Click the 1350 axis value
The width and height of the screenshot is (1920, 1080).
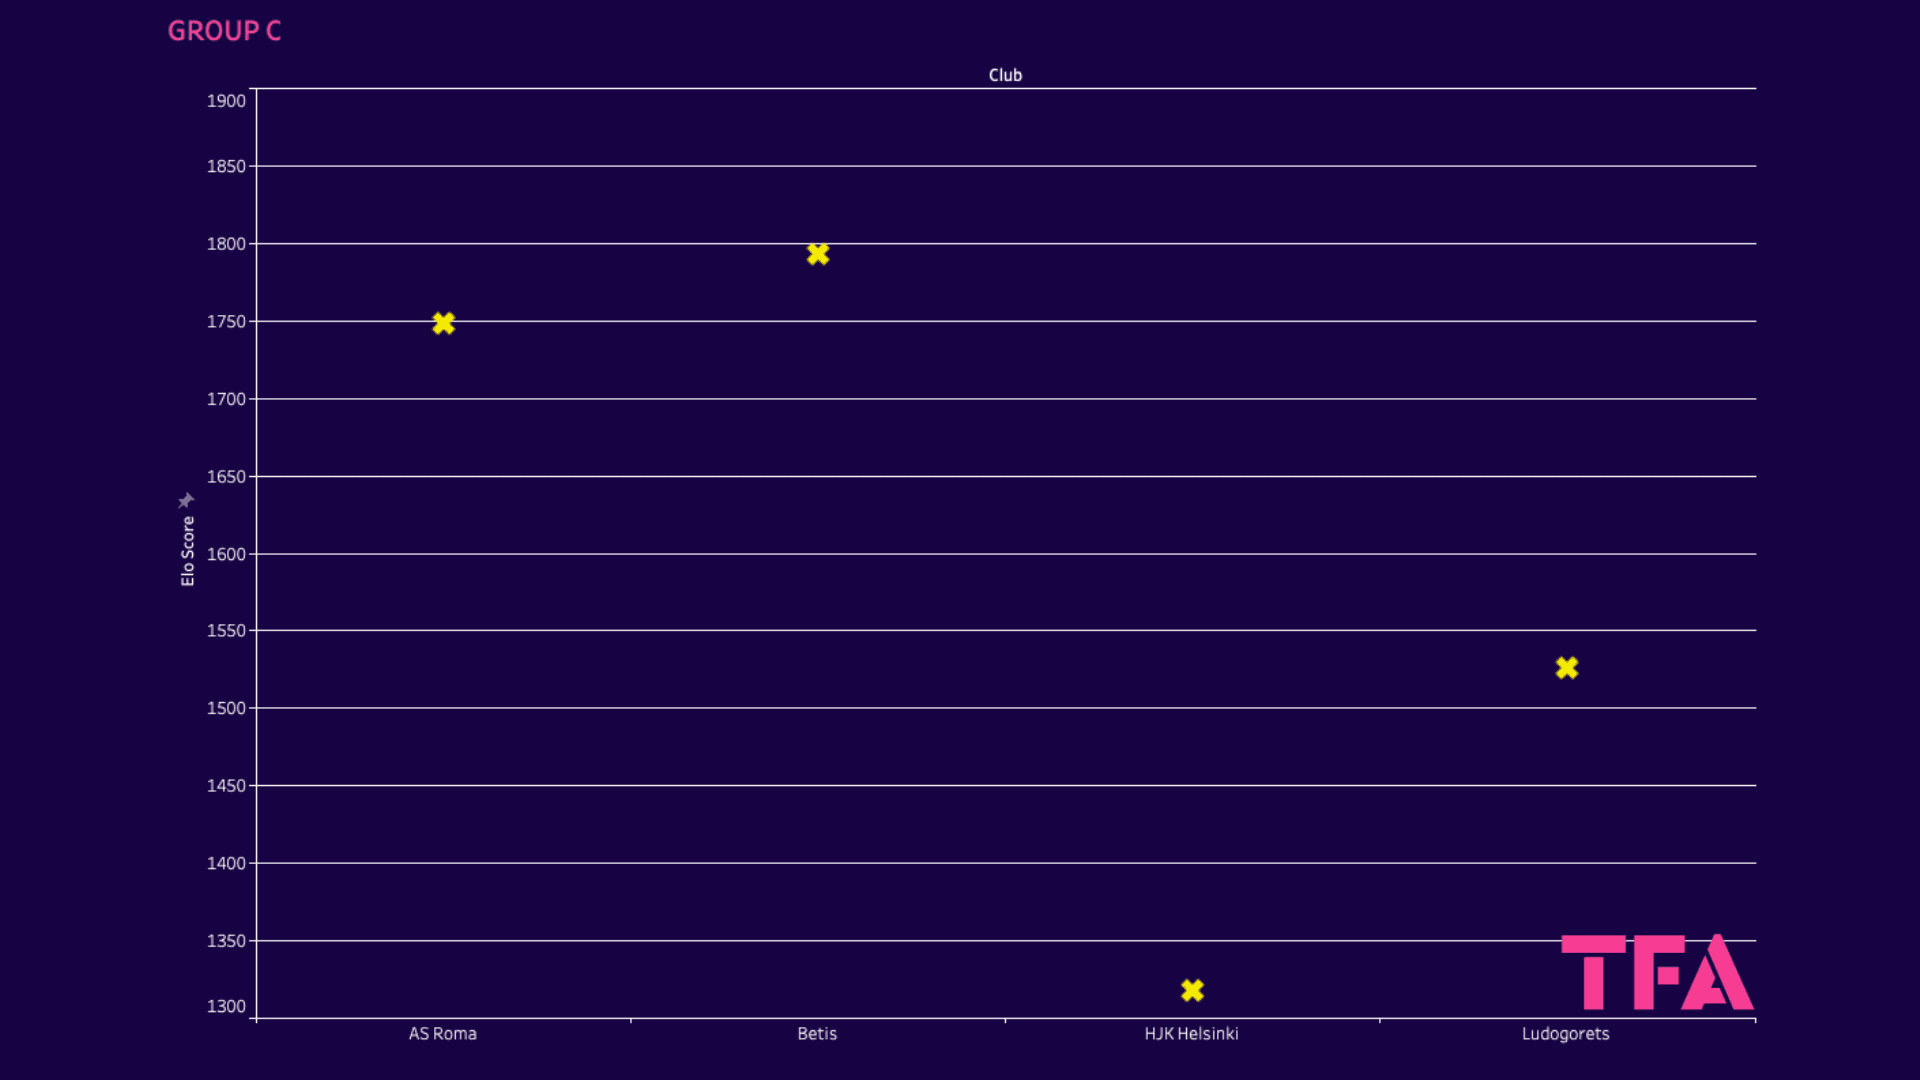click(x=226, y=941)
